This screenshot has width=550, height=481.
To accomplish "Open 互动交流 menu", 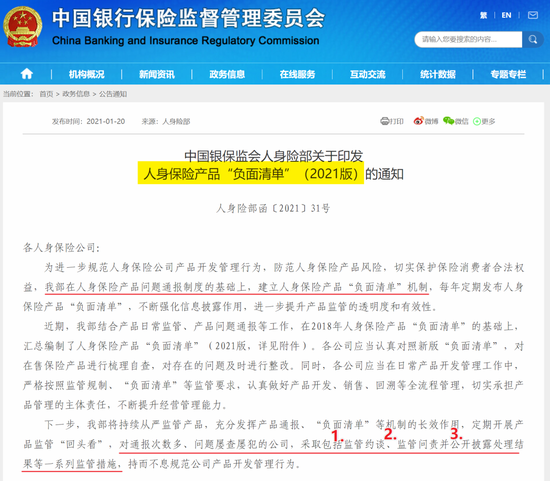I will click(368, 74).
